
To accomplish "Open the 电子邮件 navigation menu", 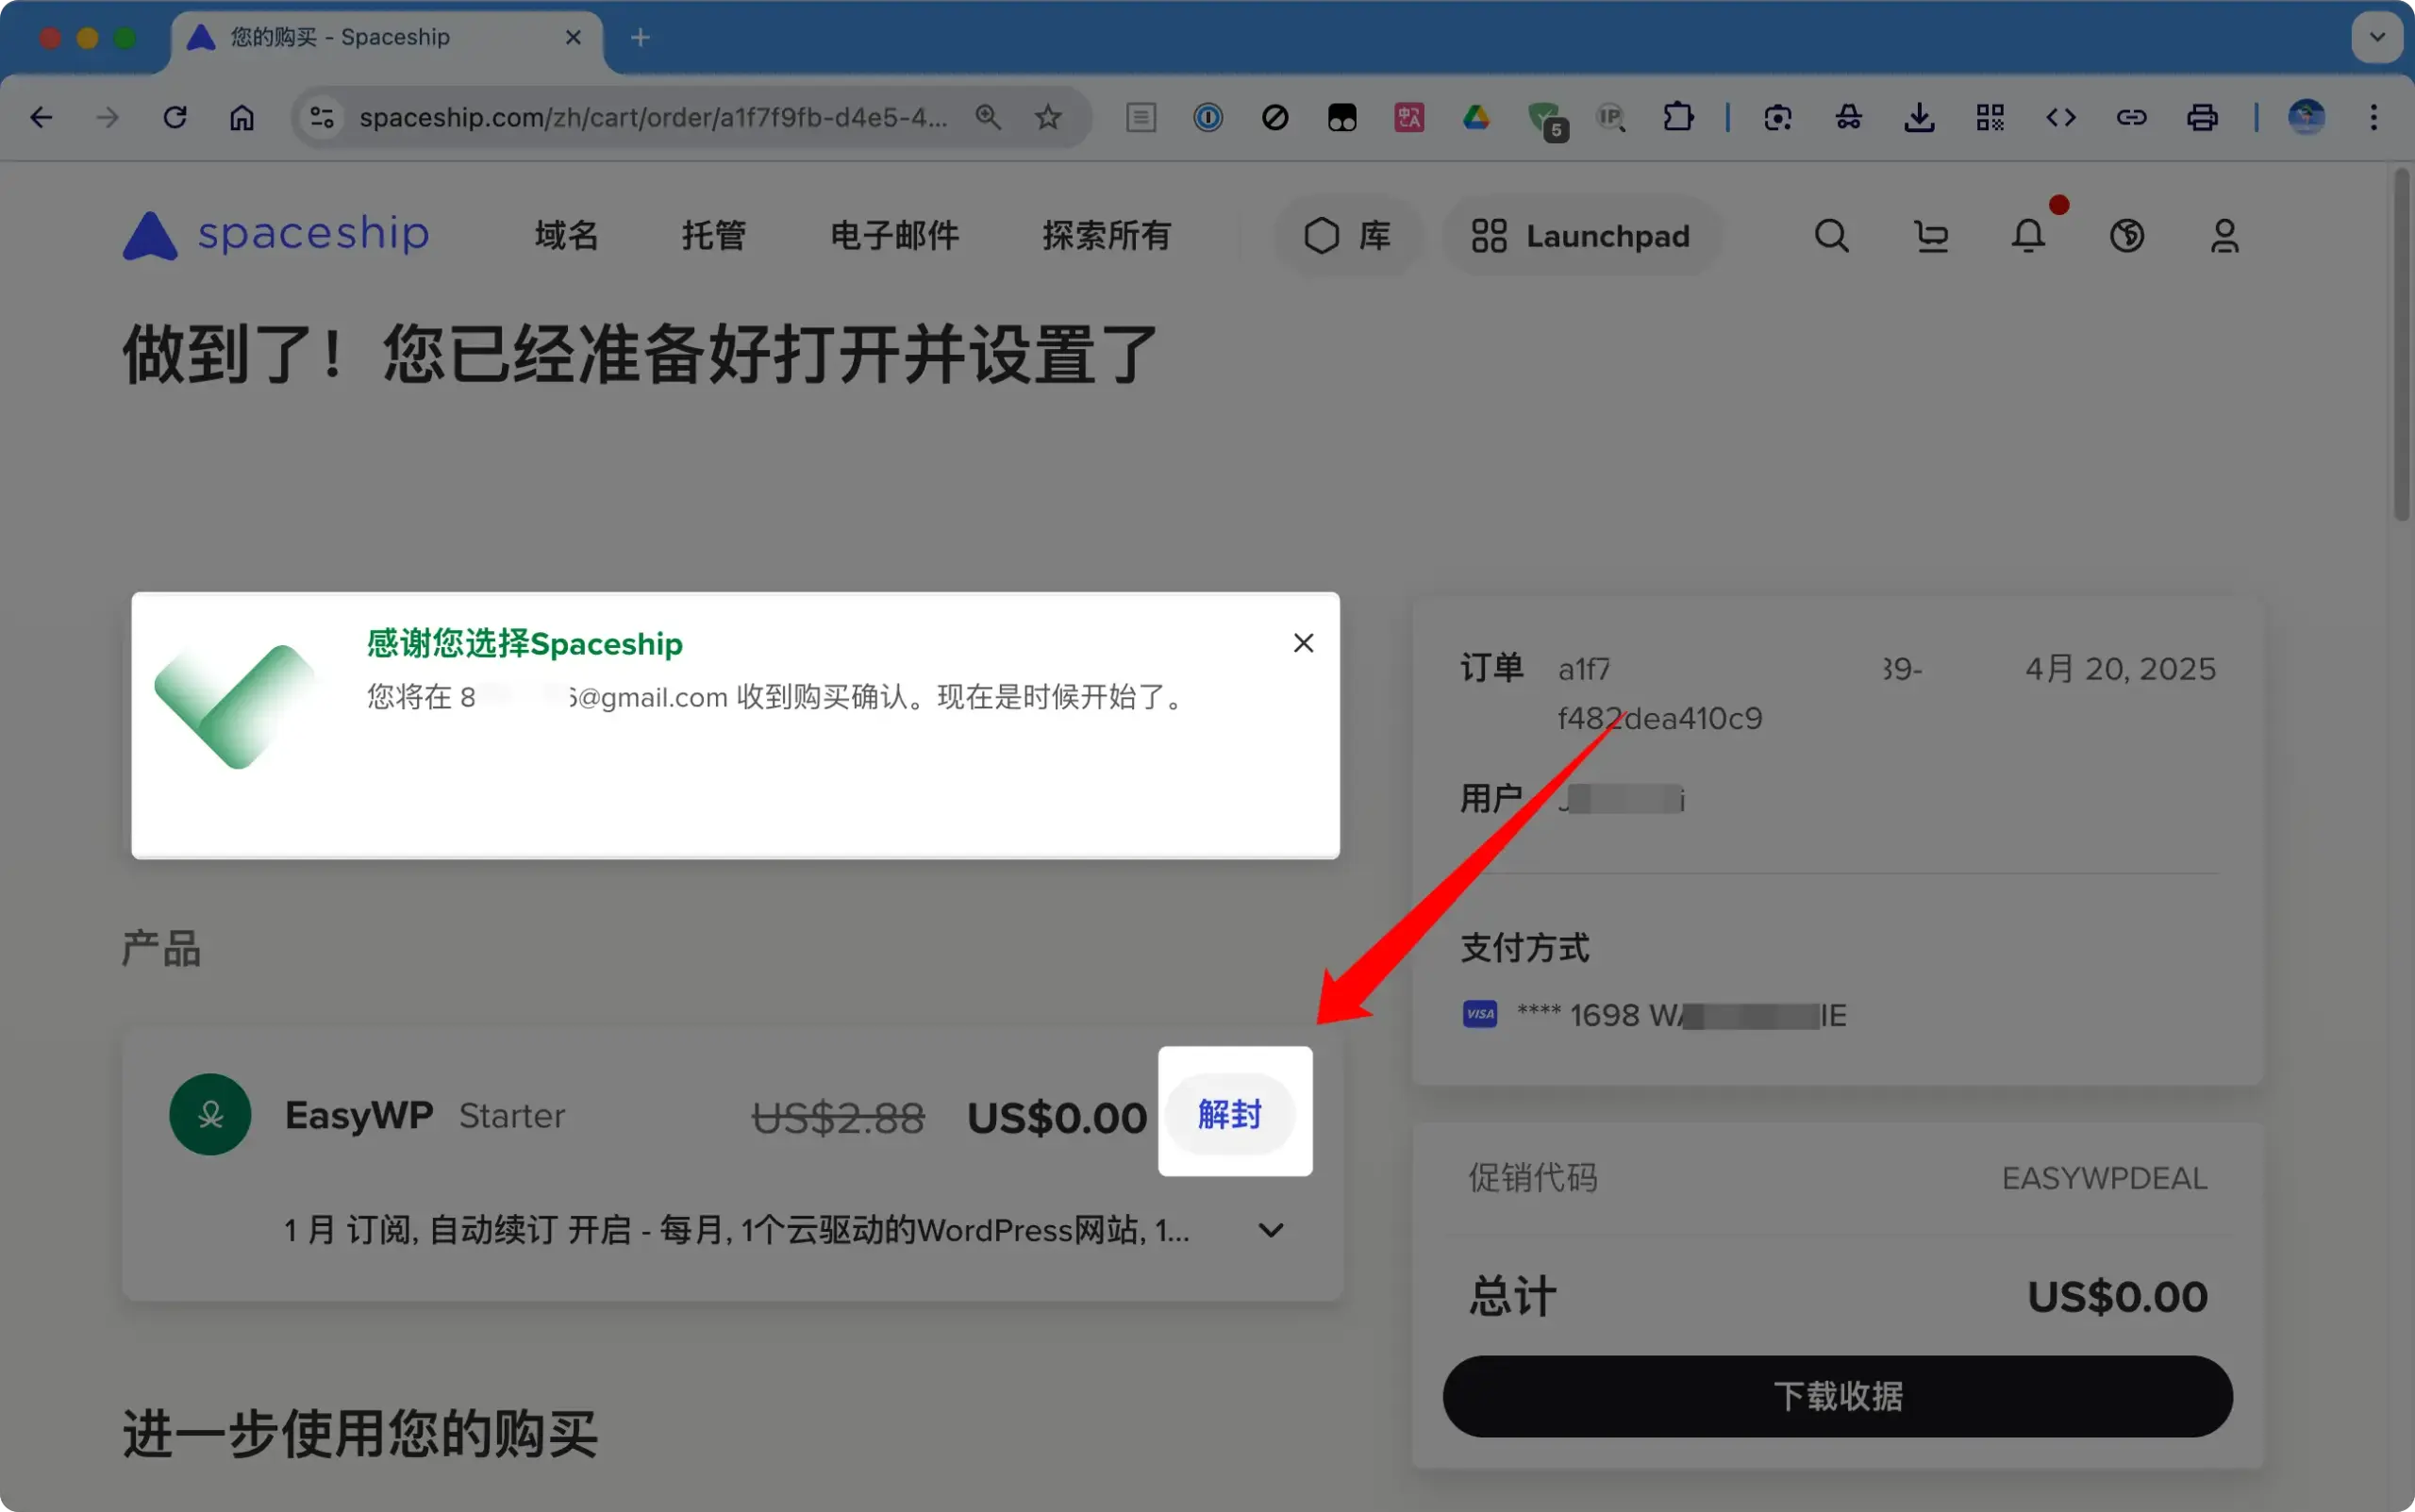I will point(894,236).
